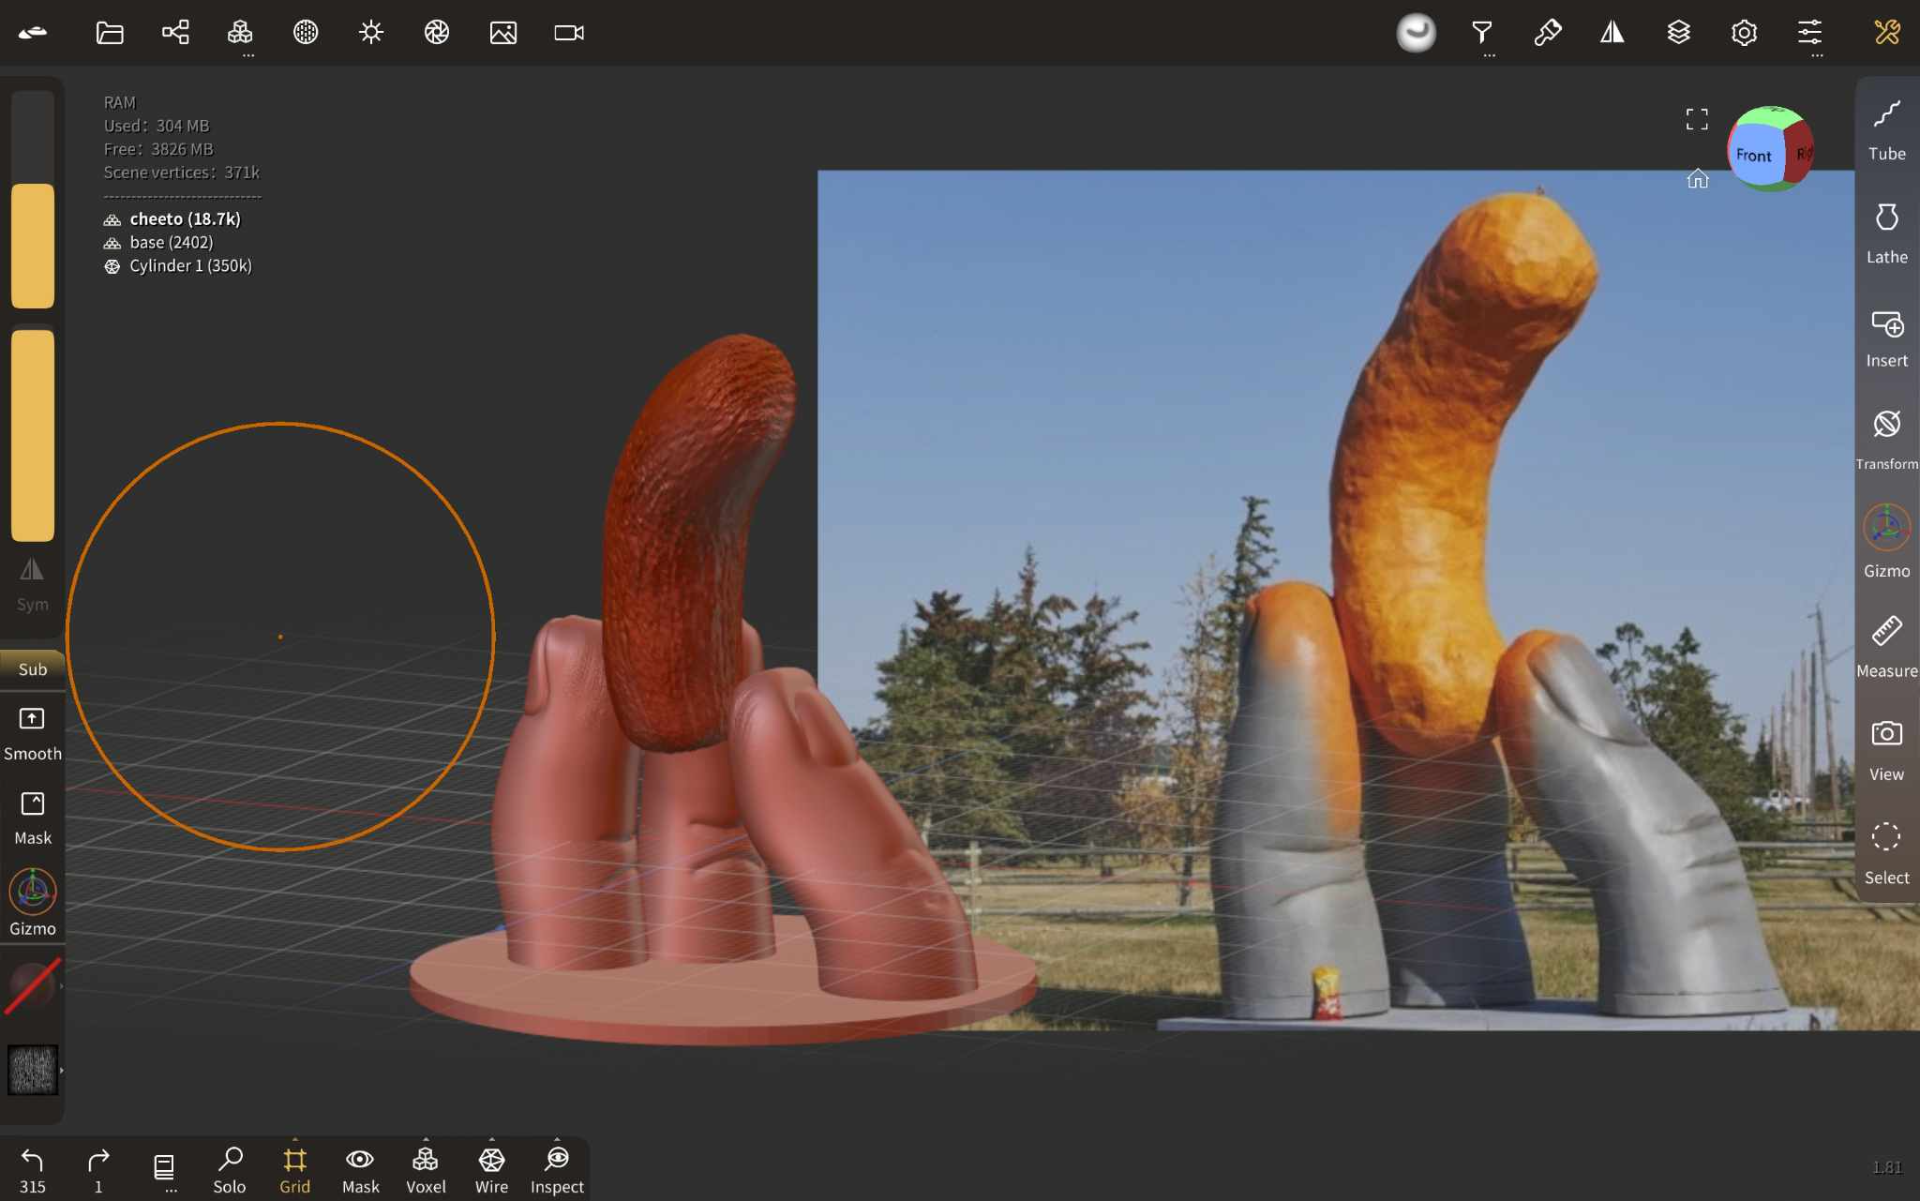
Task: Toggle the Sym symmetry button
Action: (x=32, y=584)
